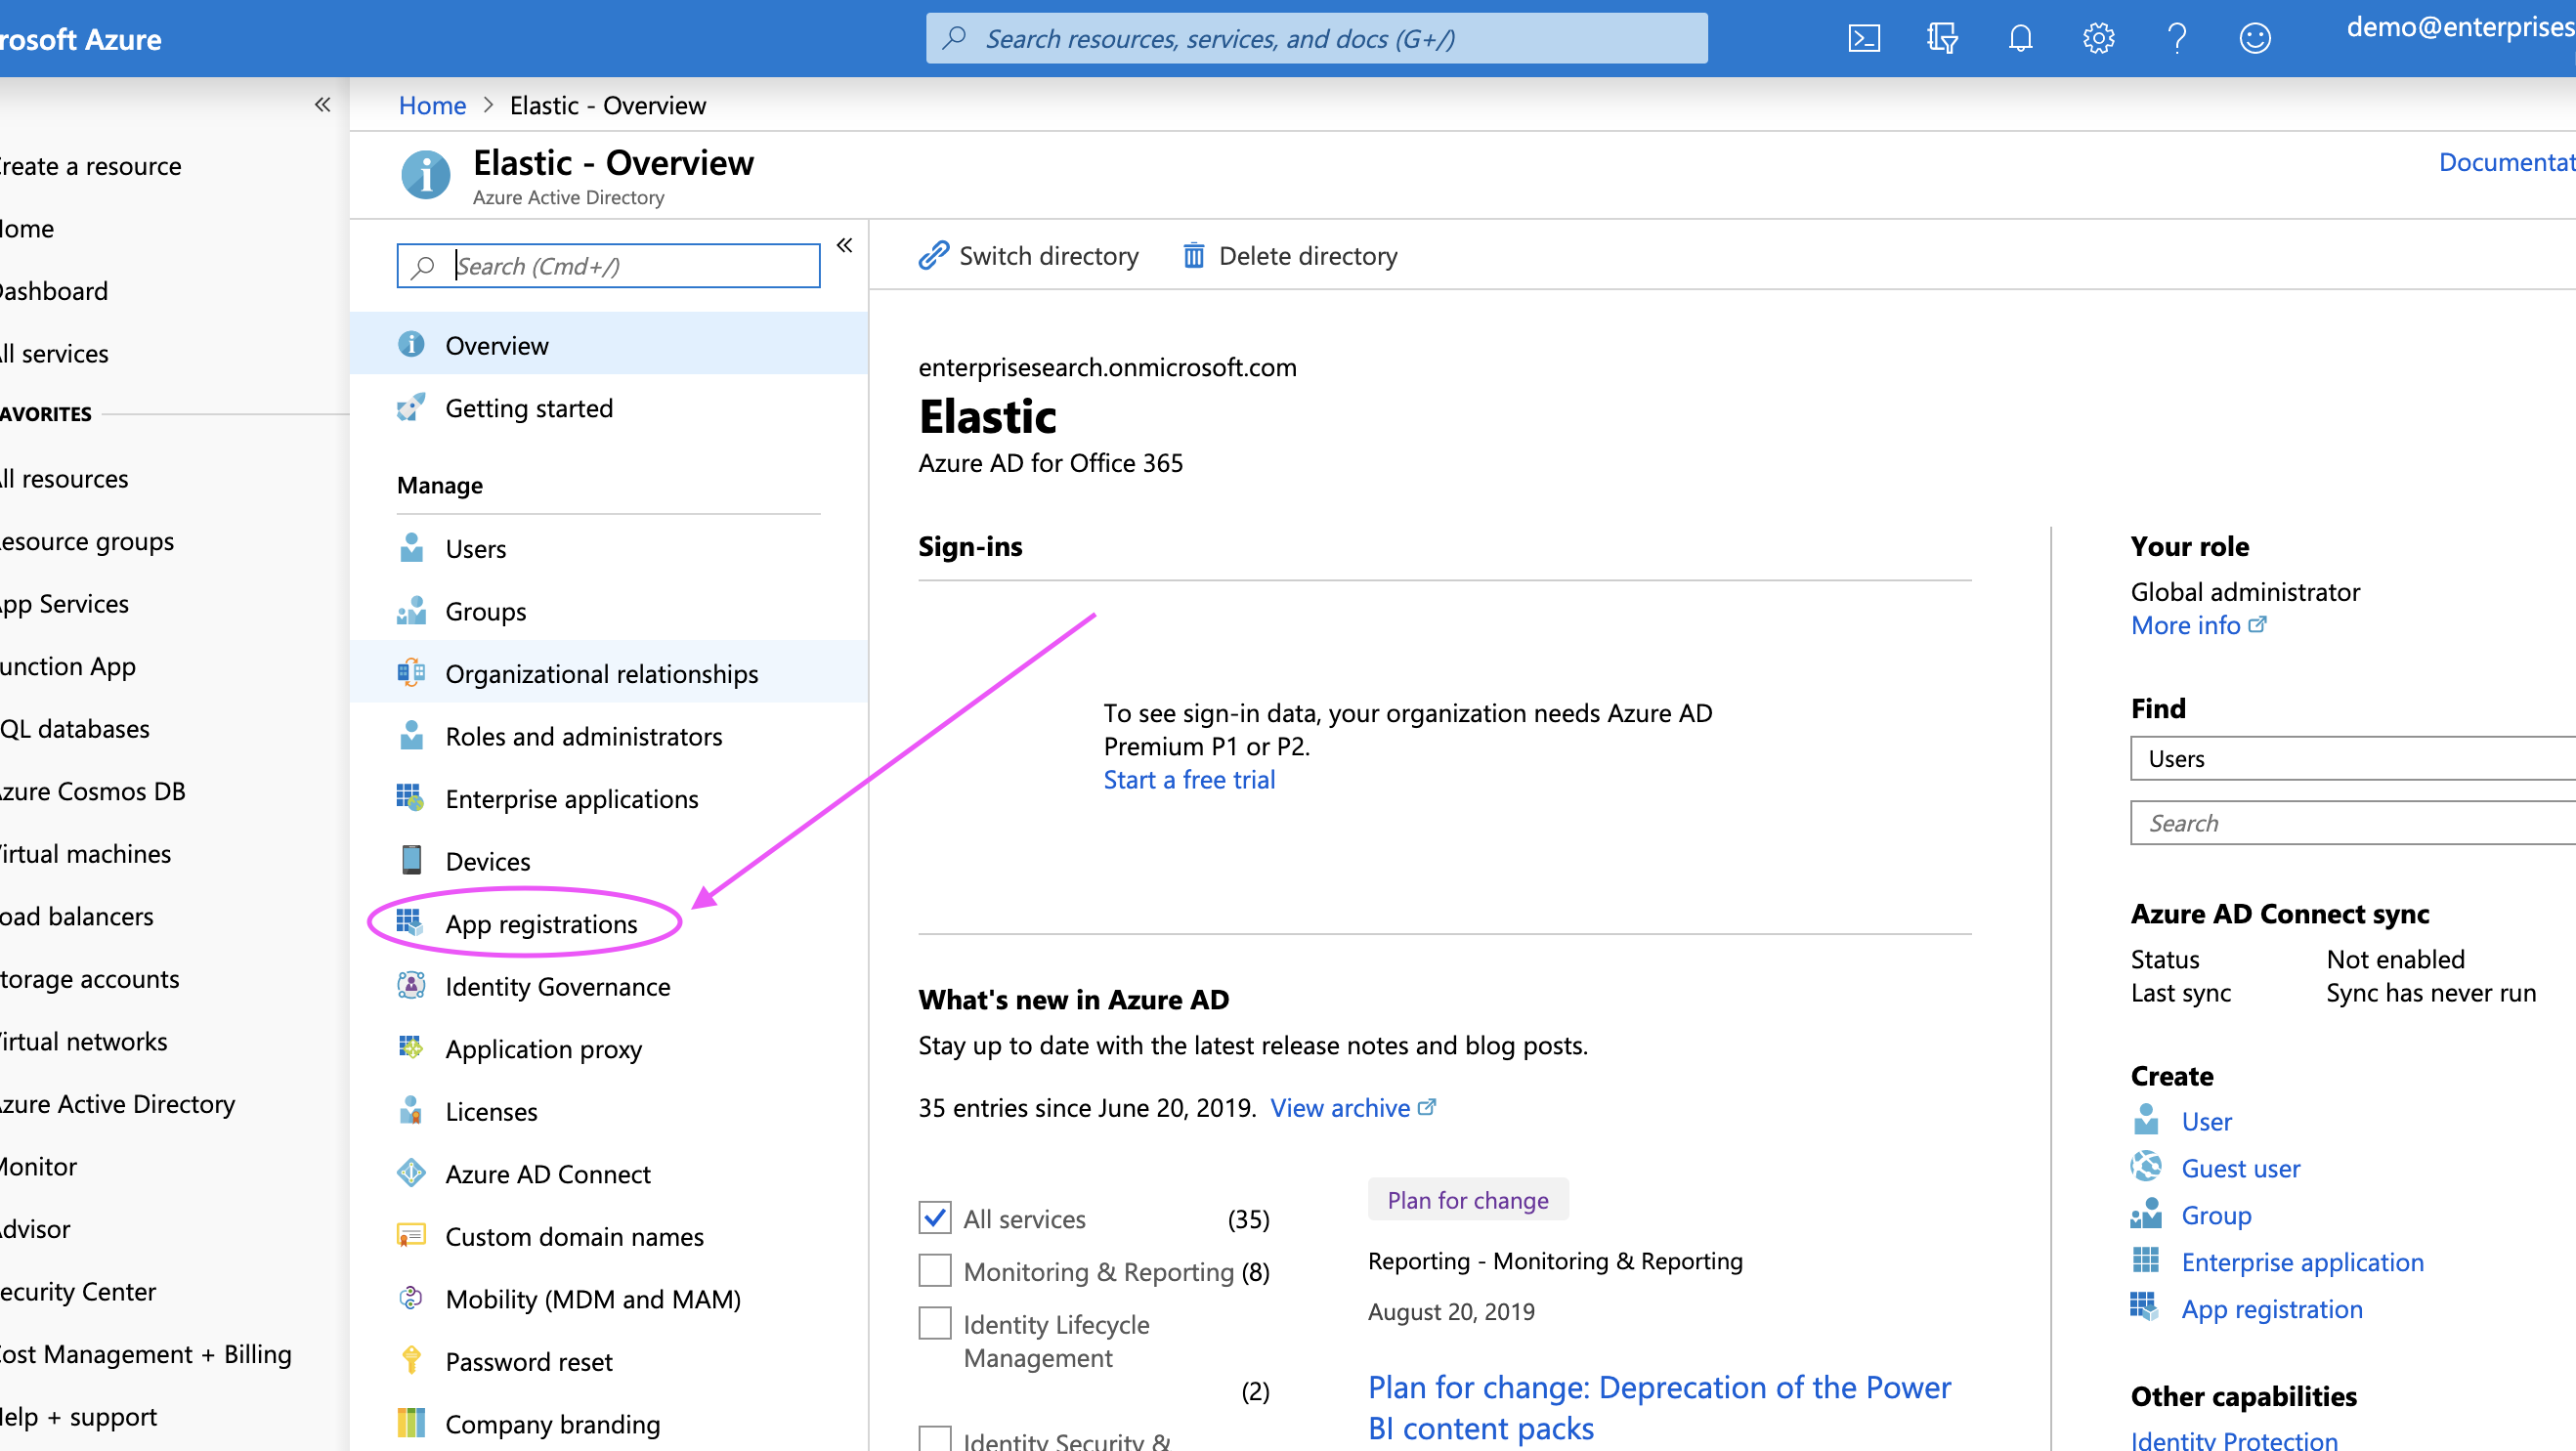2576x1451 pixels.
Task: Click the Home breadcrumb link
Action: click(432, 106)
